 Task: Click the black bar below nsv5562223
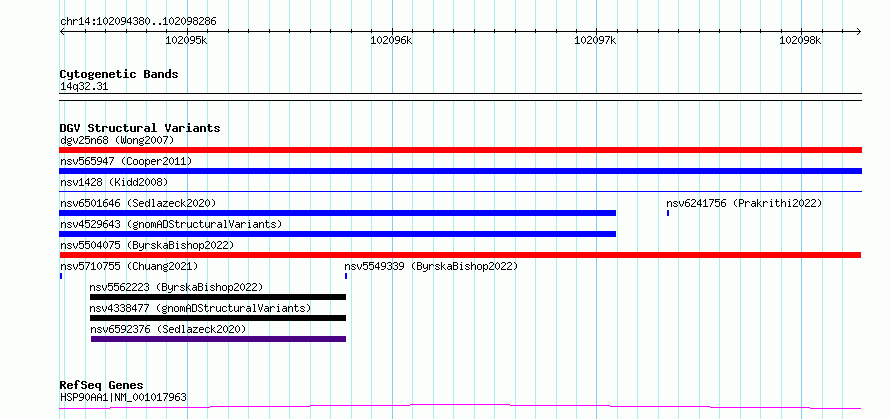(217, 297)
